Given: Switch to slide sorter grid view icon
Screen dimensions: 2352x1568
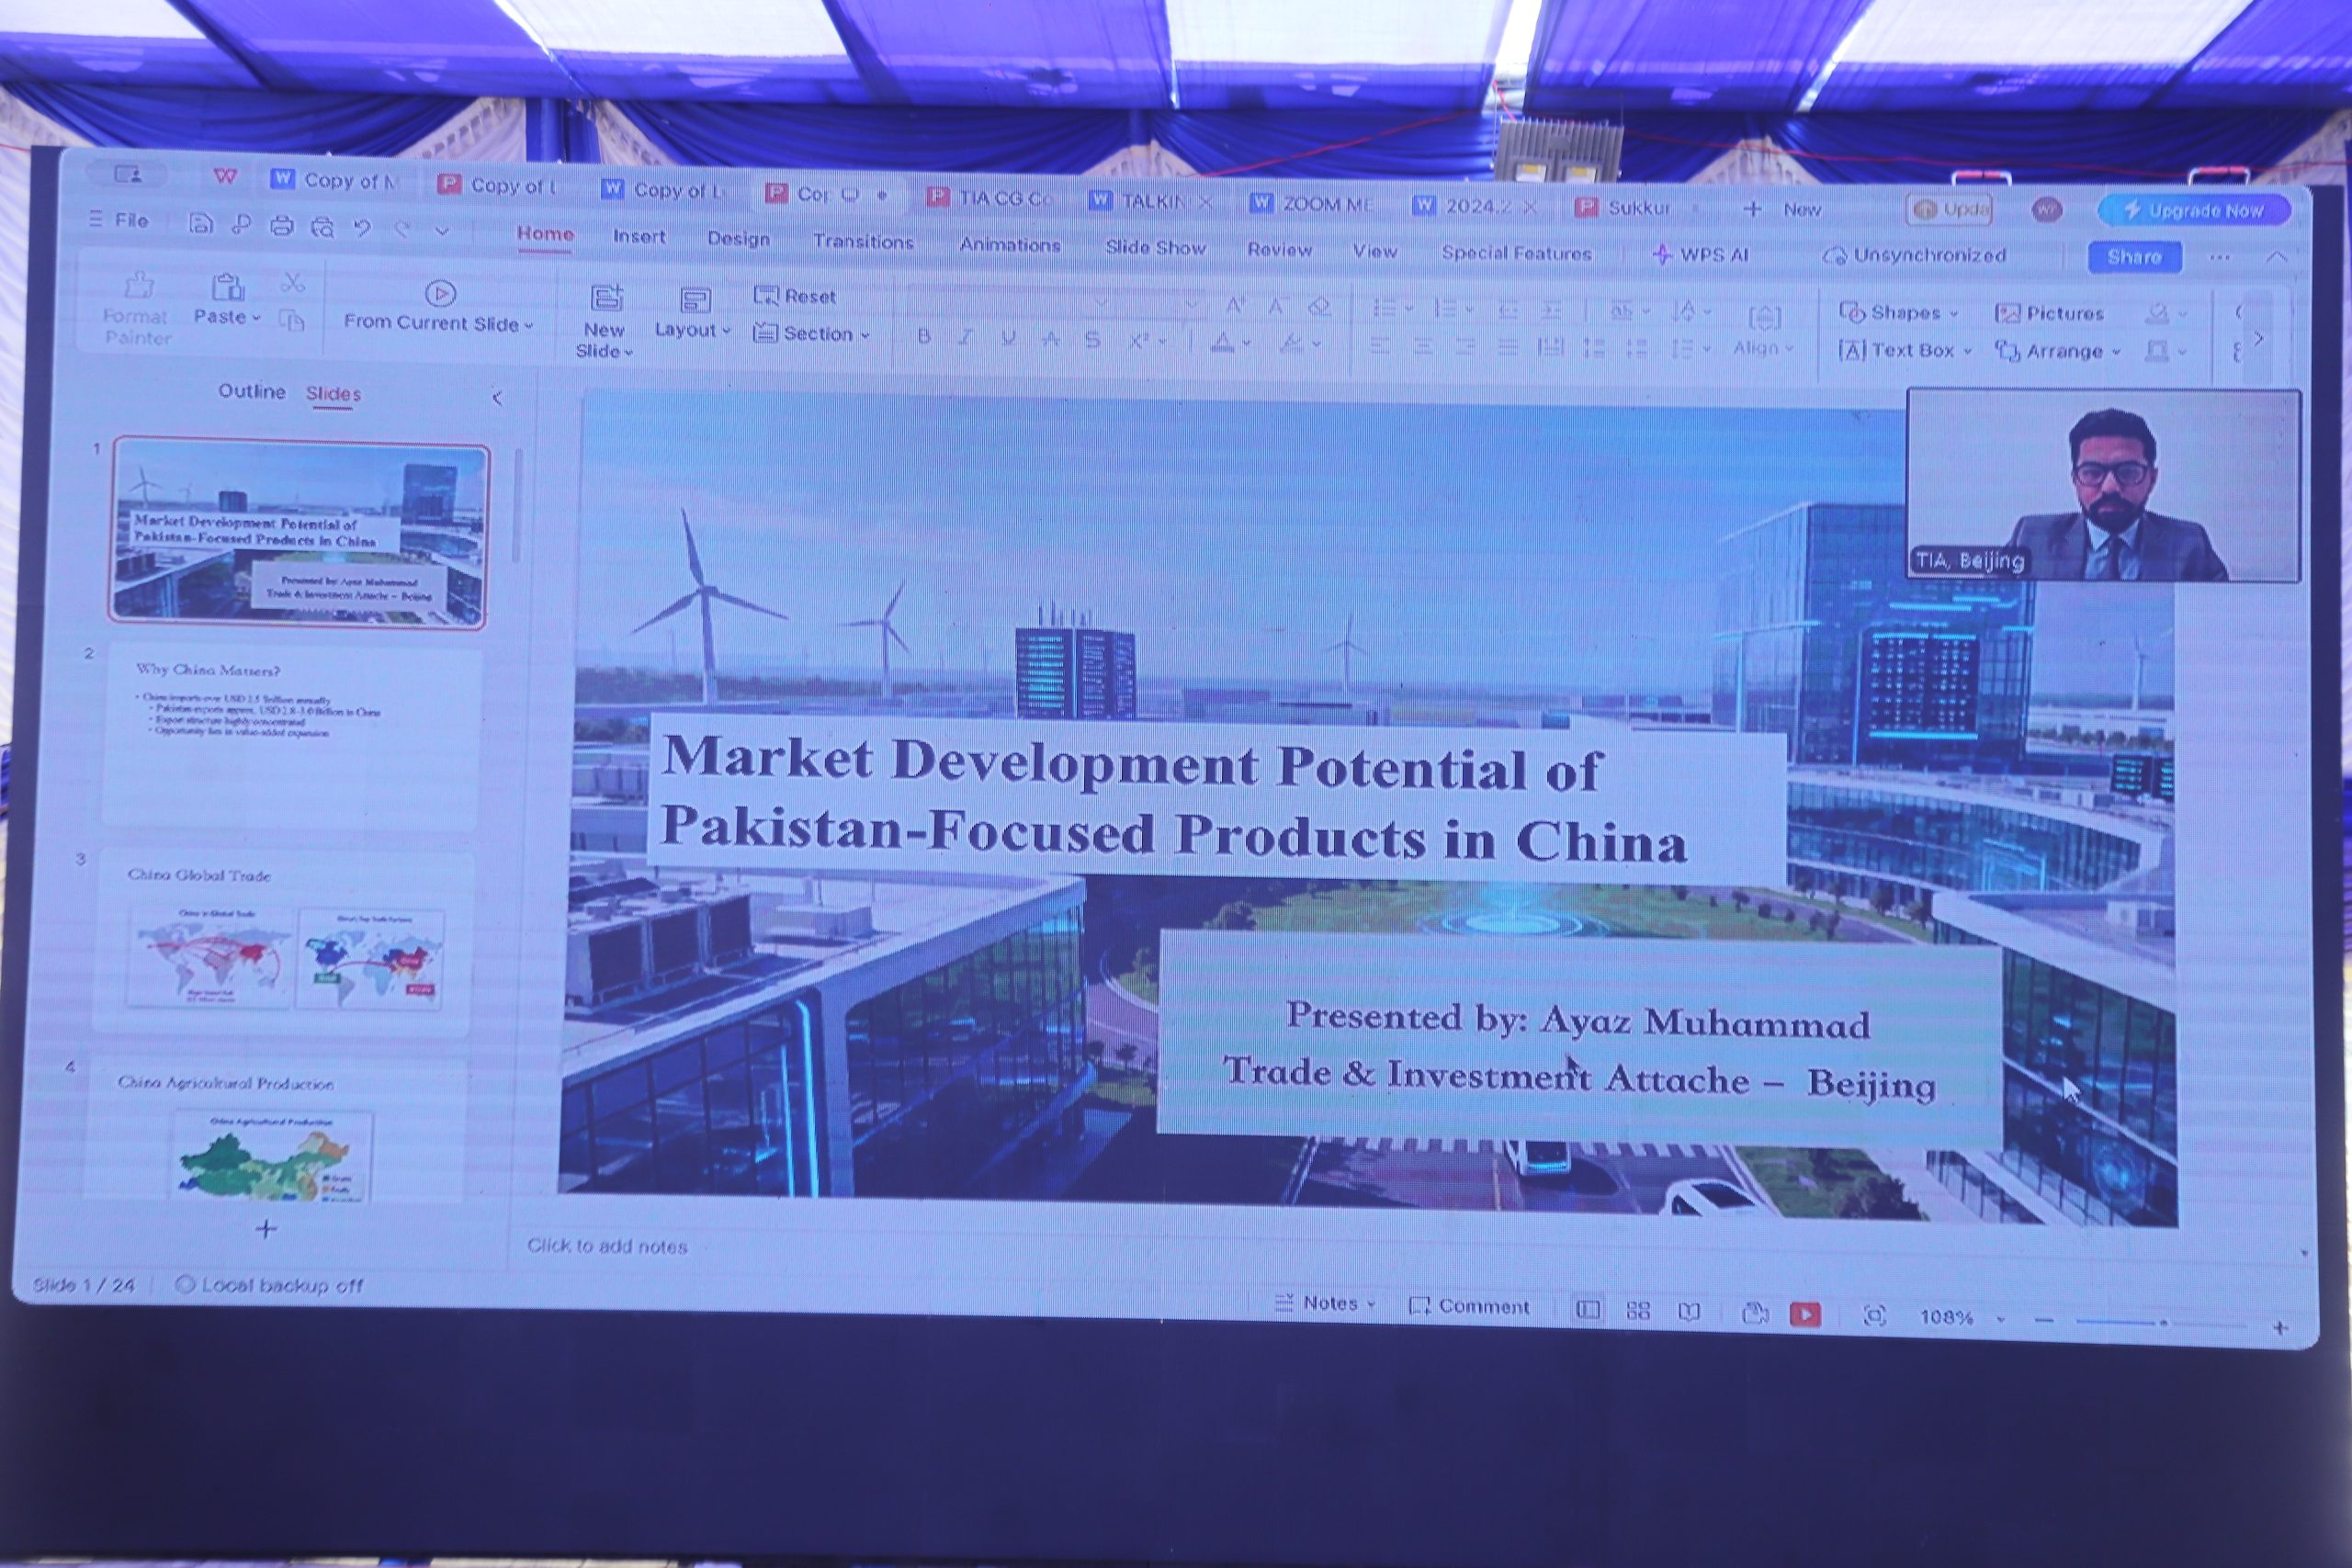Looking at the screenshot, I should [x=1638, y=1310].
